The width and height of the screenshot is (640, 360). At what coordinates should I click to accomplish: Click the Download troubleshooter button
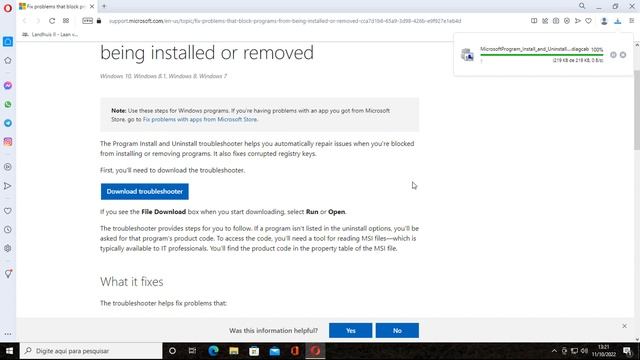point(144,191)
